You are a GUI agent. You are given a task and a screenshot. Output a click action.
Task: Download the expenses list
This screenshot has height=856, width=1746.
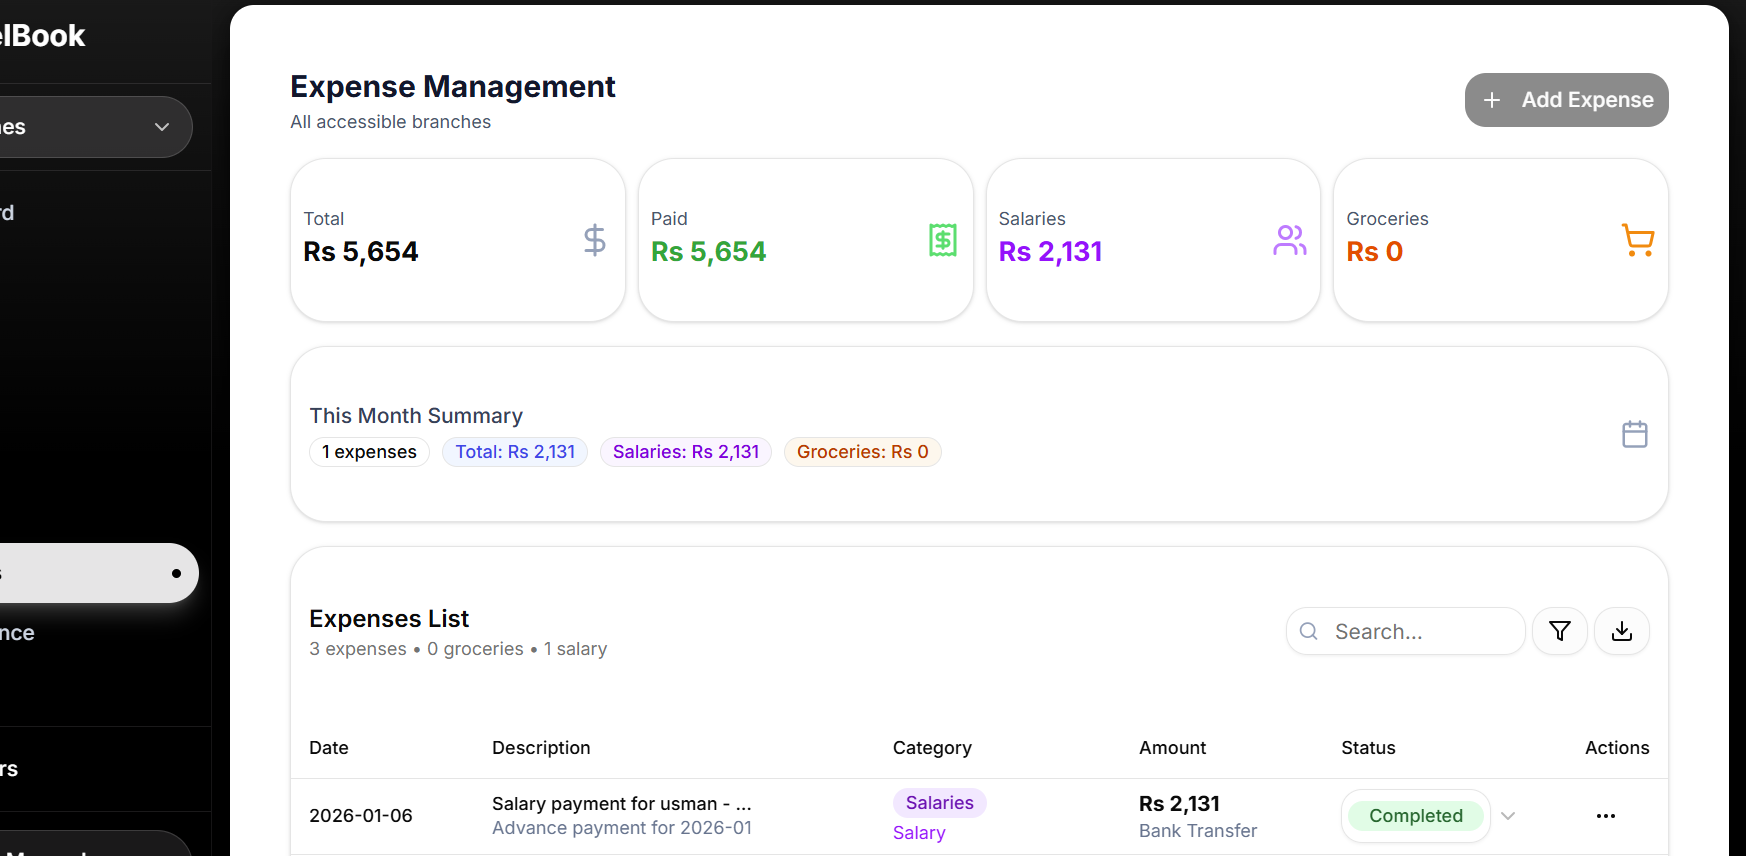coord(1621,631)
